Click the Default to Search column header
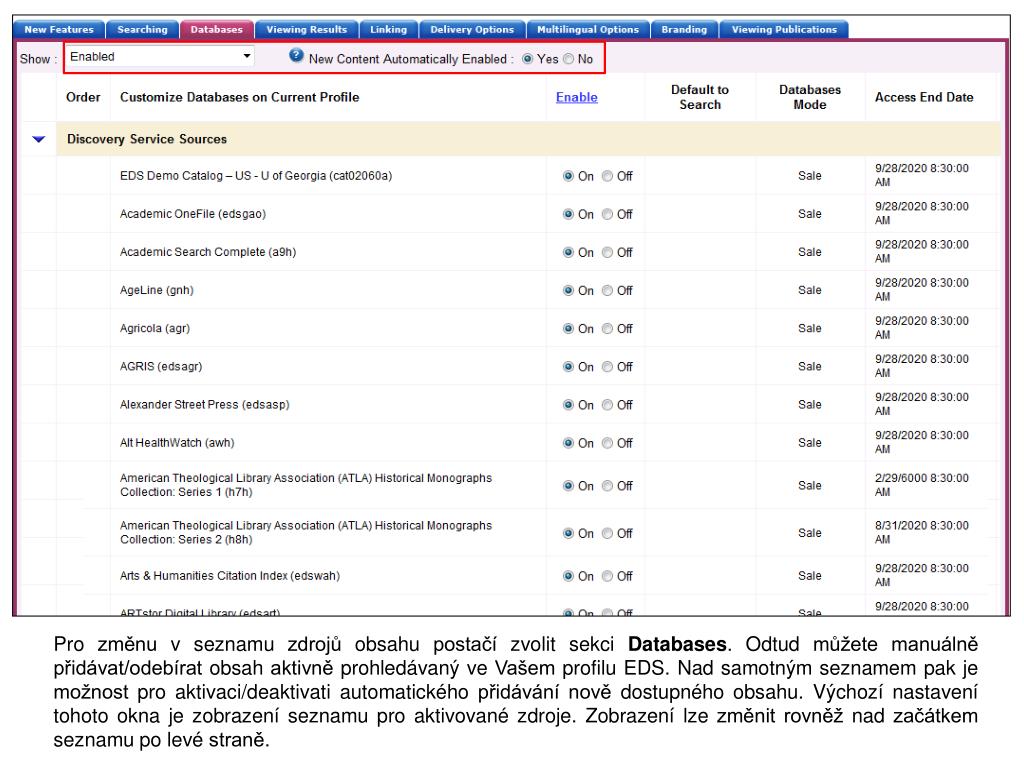This screenshot has height=768, width=1024. pyautogui.click(x=700, y=97)
